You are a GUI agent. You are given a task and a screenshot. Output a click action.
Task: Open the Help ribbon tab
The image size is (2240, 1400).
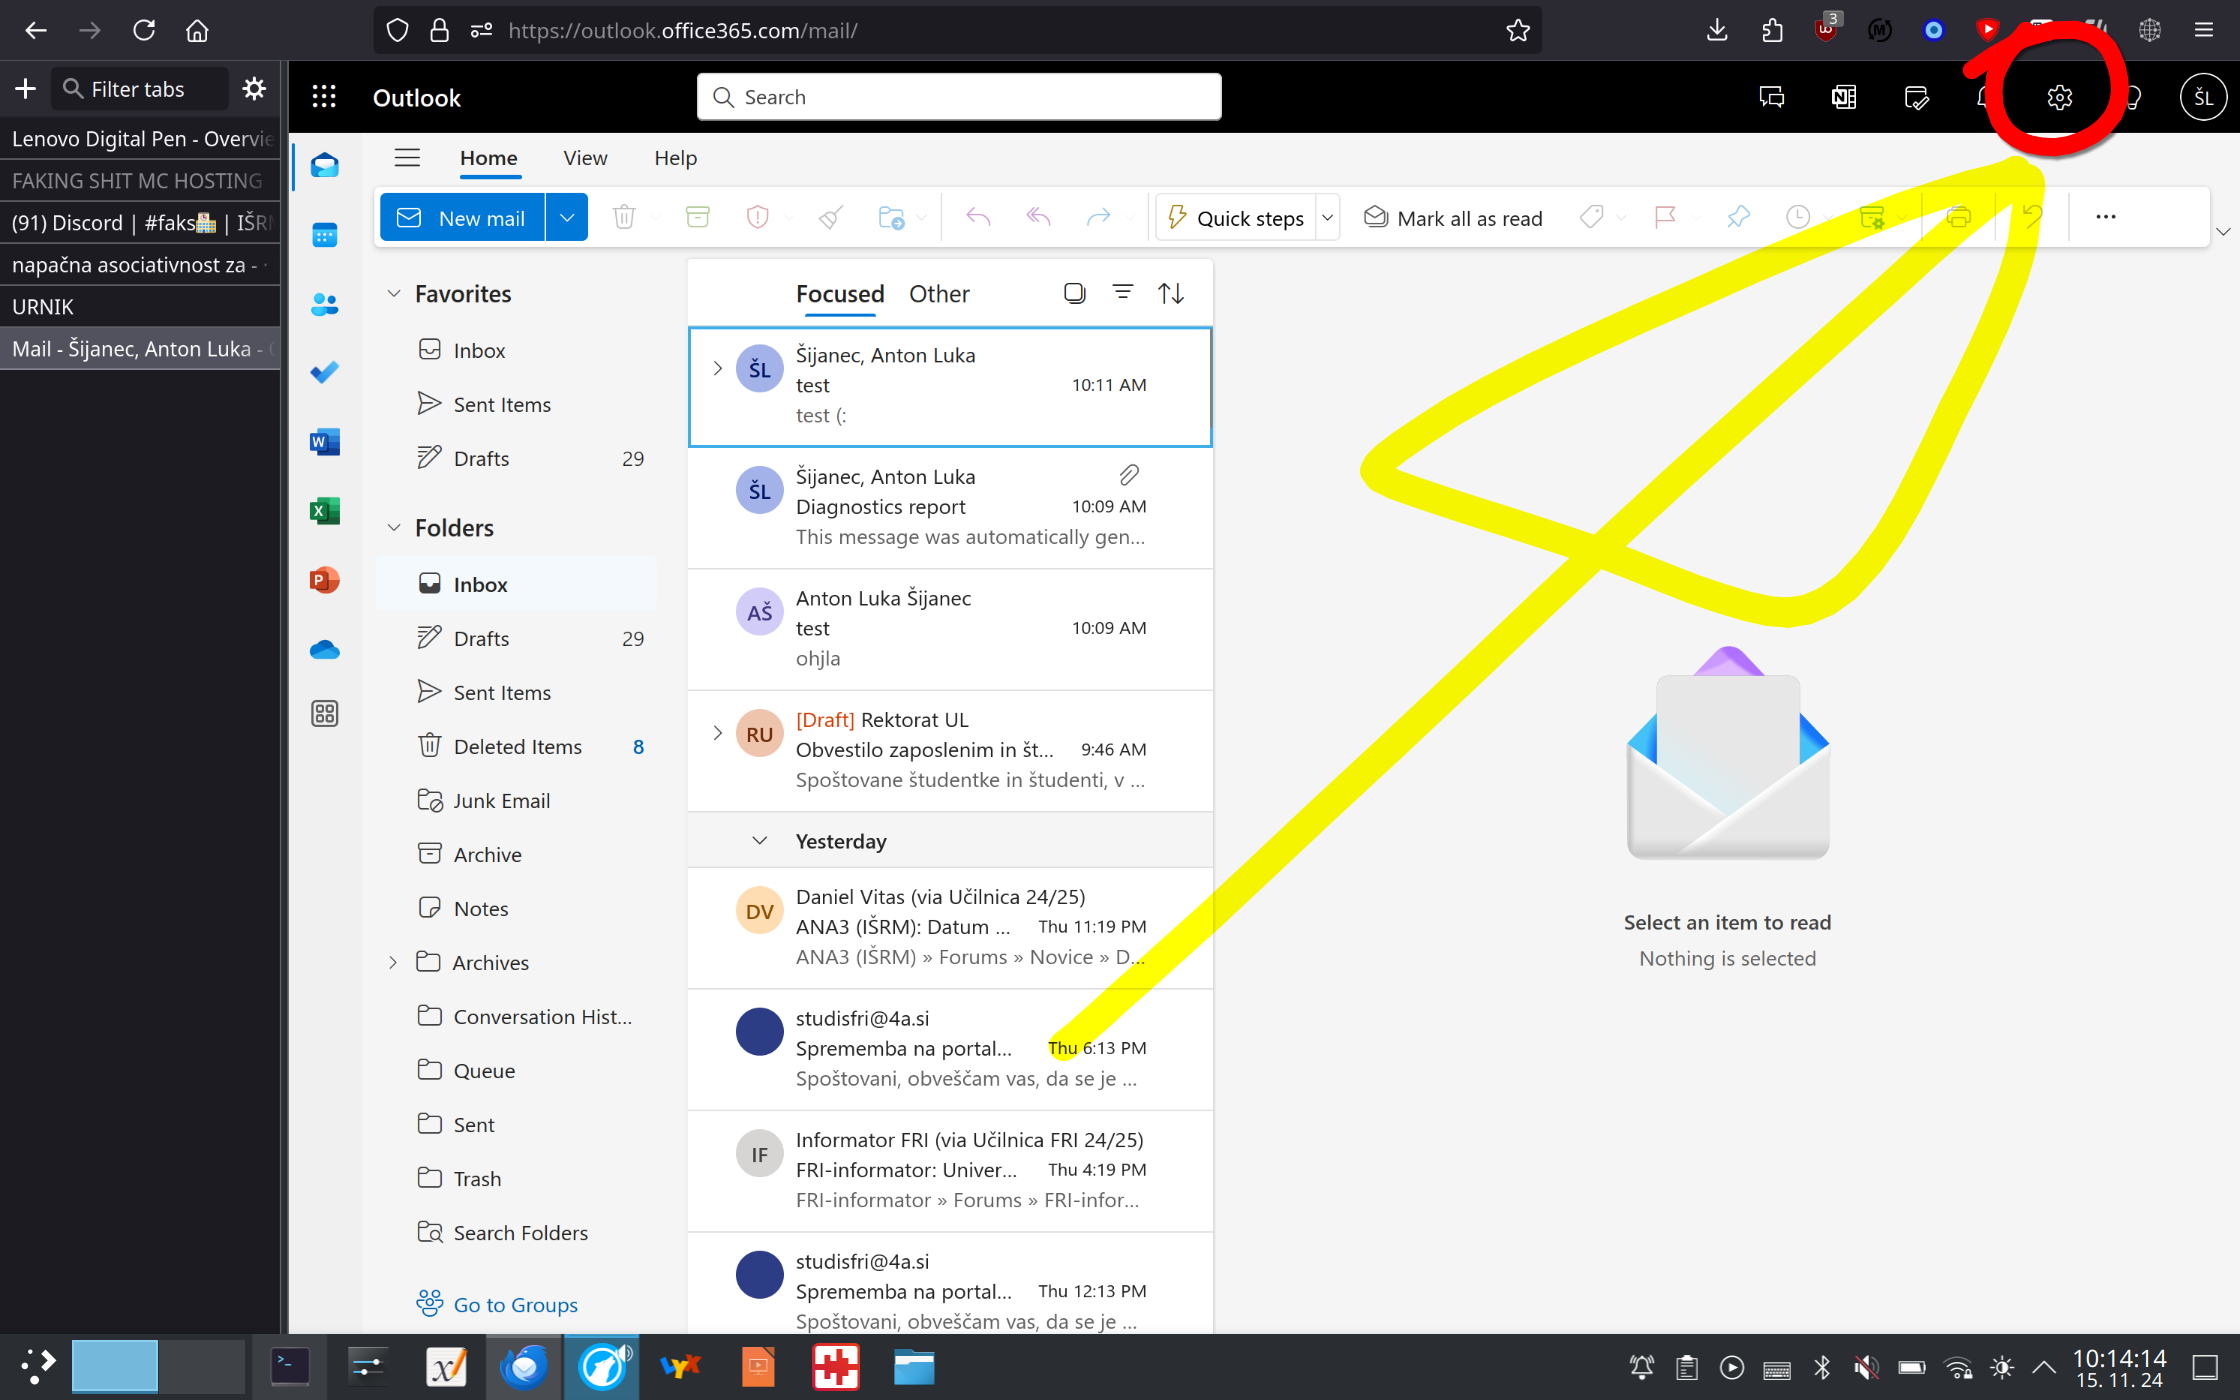[675, 158]
